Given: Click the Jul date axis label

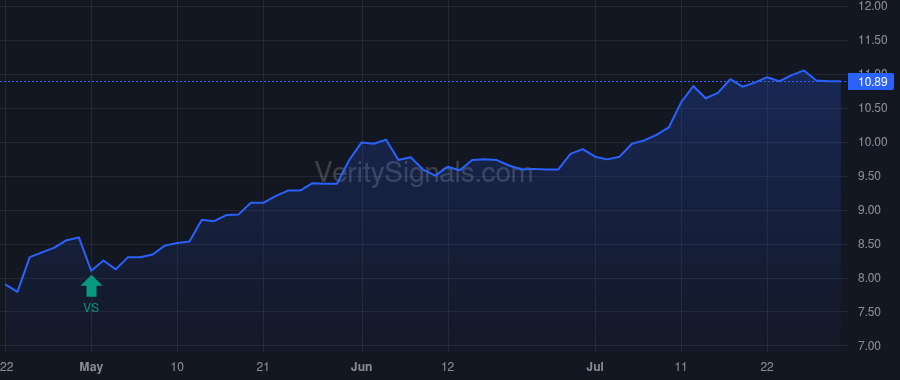Looking at the screenshot, I should [595, 367].
